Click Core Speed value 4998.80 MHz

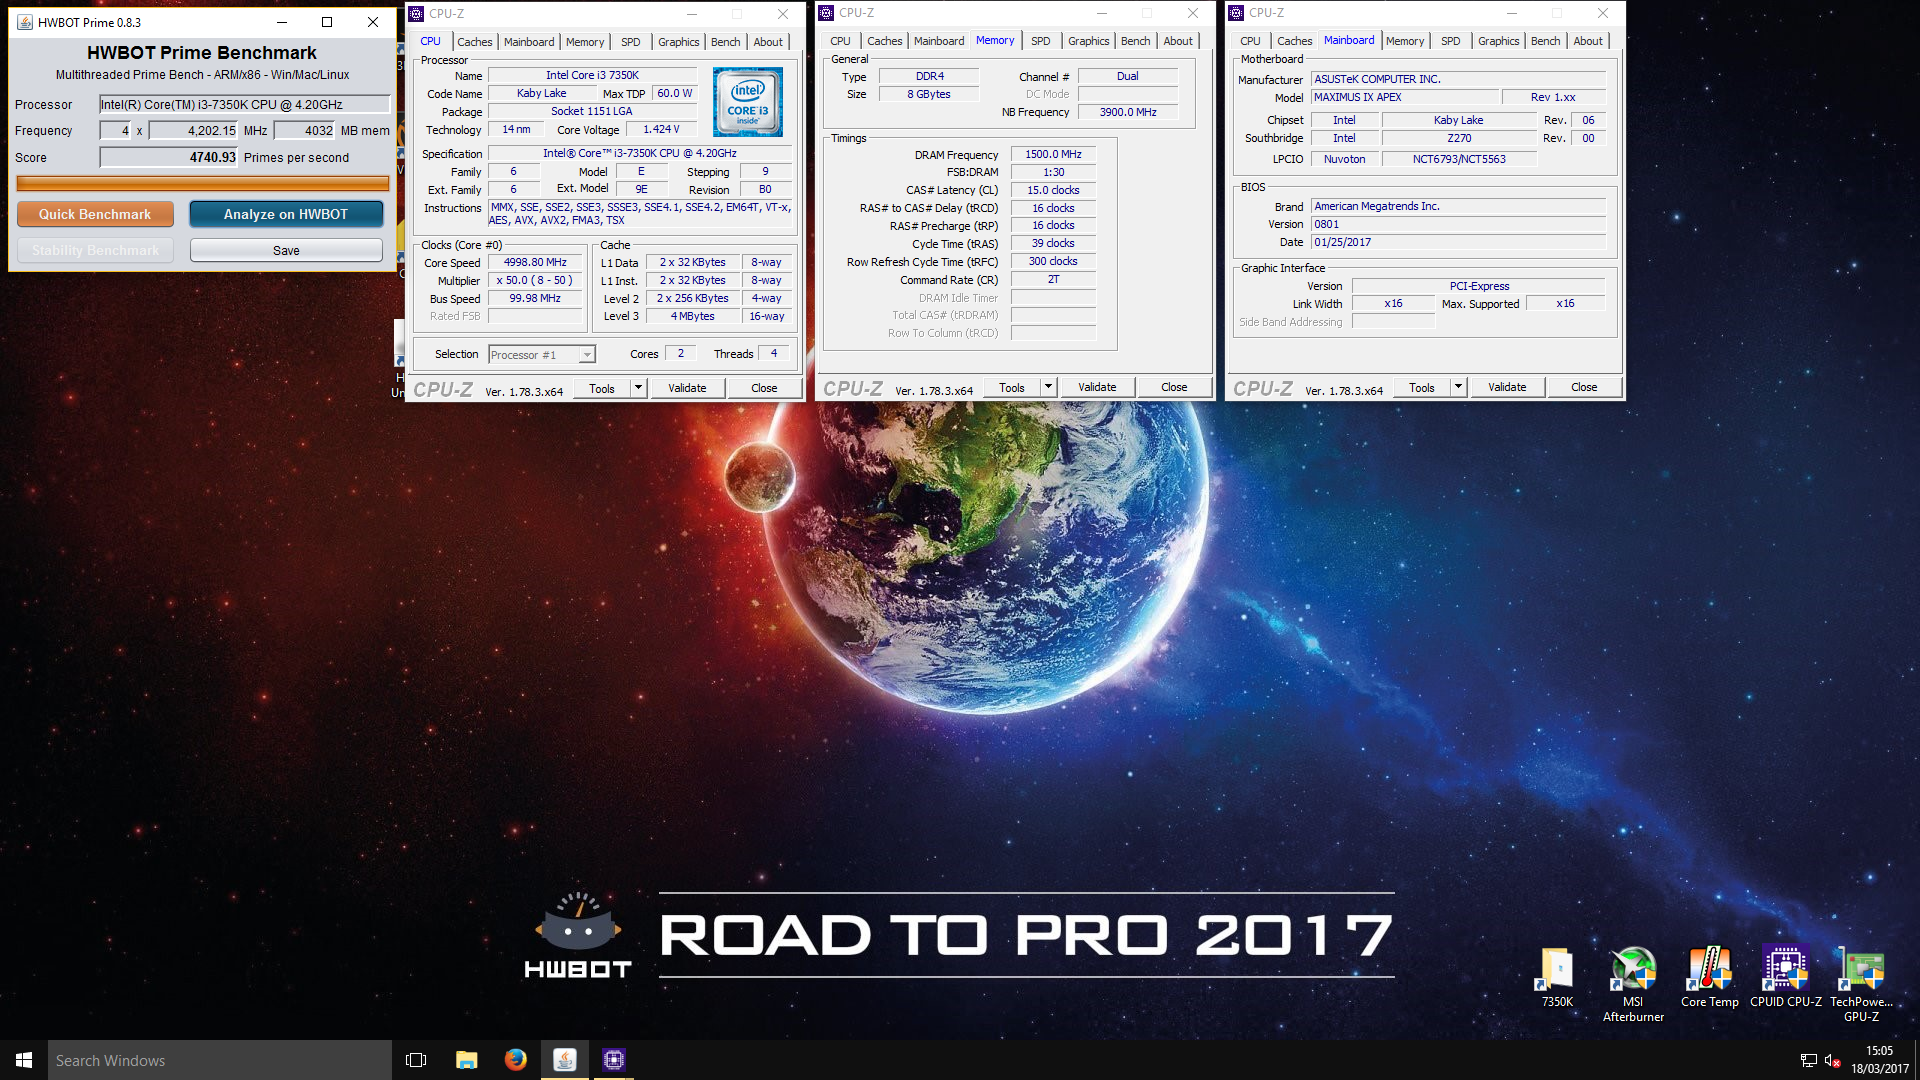(535, 262)
